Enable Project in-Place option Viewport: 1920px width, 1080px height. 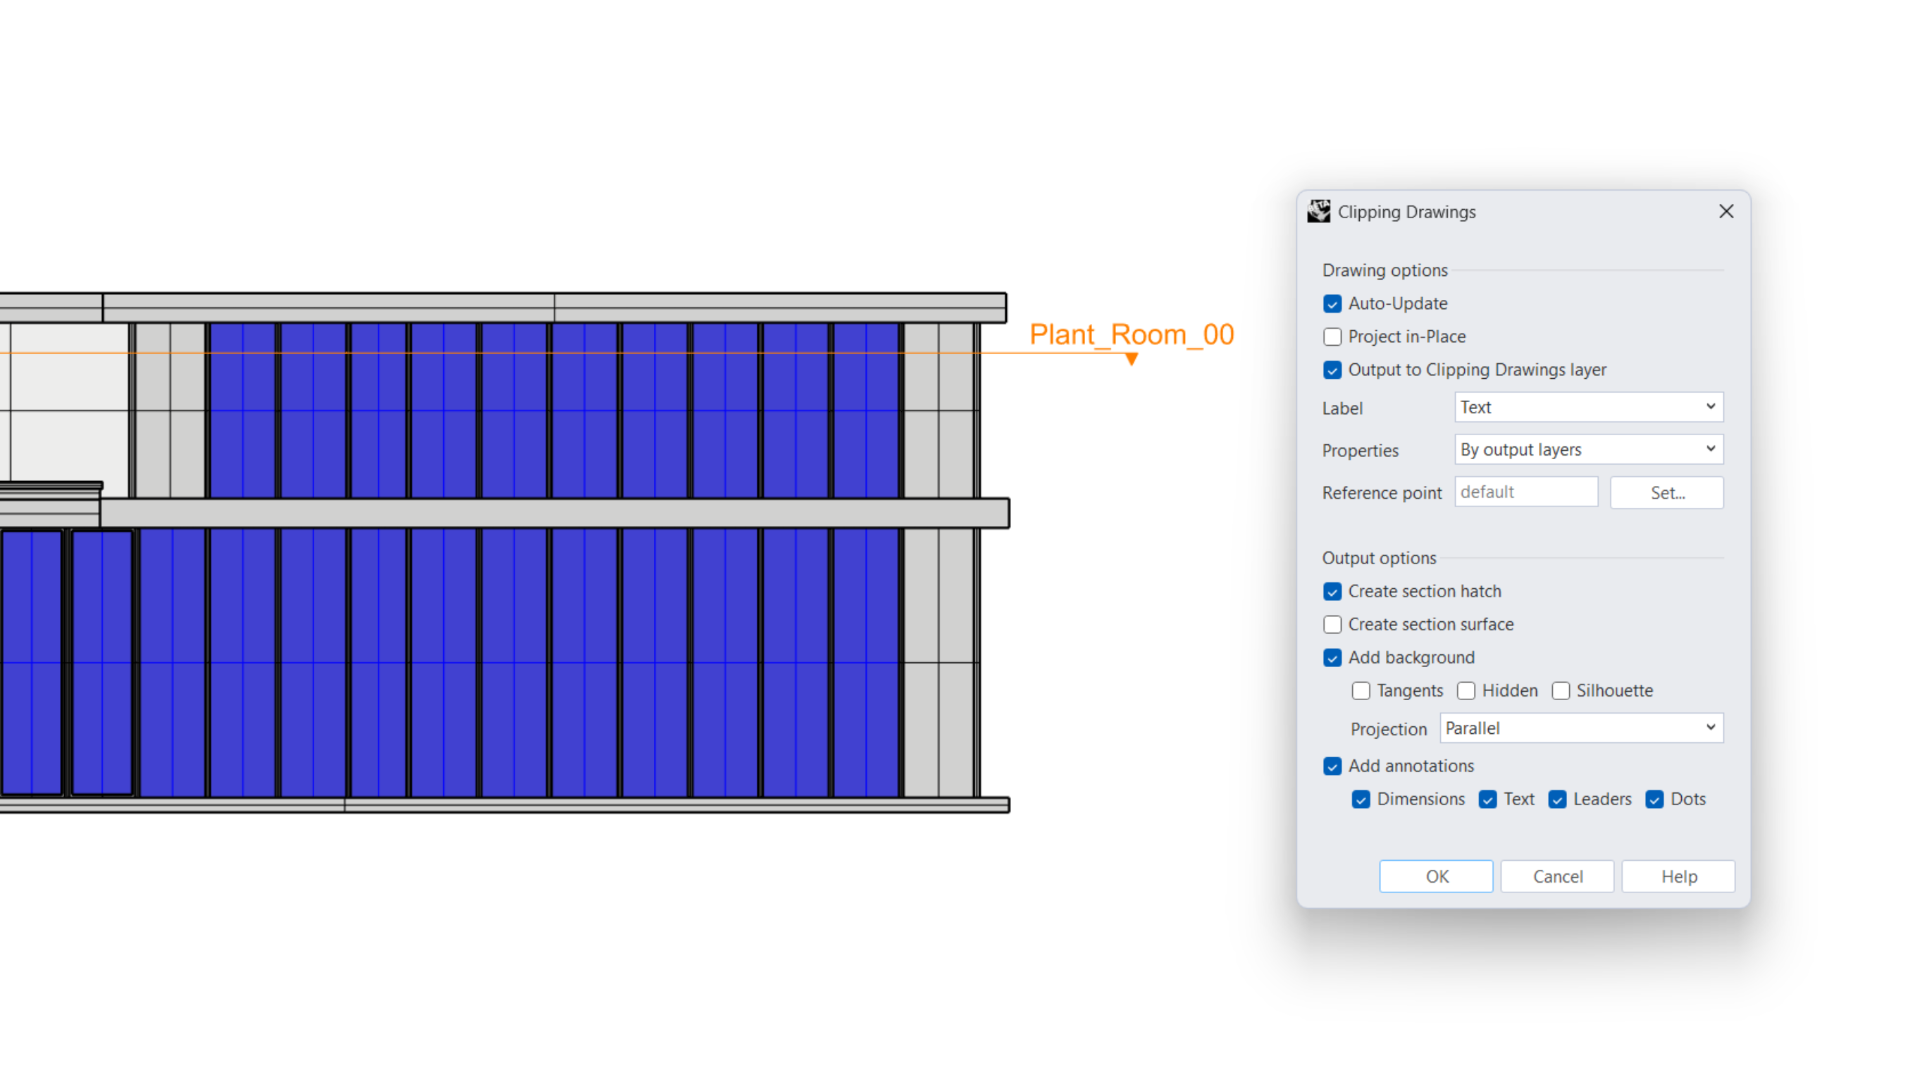coord(1332,337)
